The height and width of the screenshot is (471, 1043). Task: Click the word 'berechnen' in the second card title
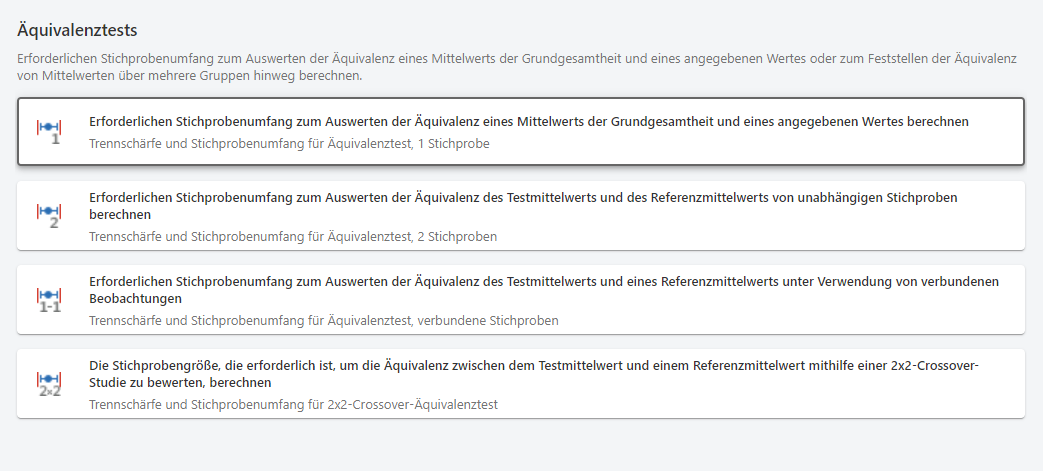[120, 215]
